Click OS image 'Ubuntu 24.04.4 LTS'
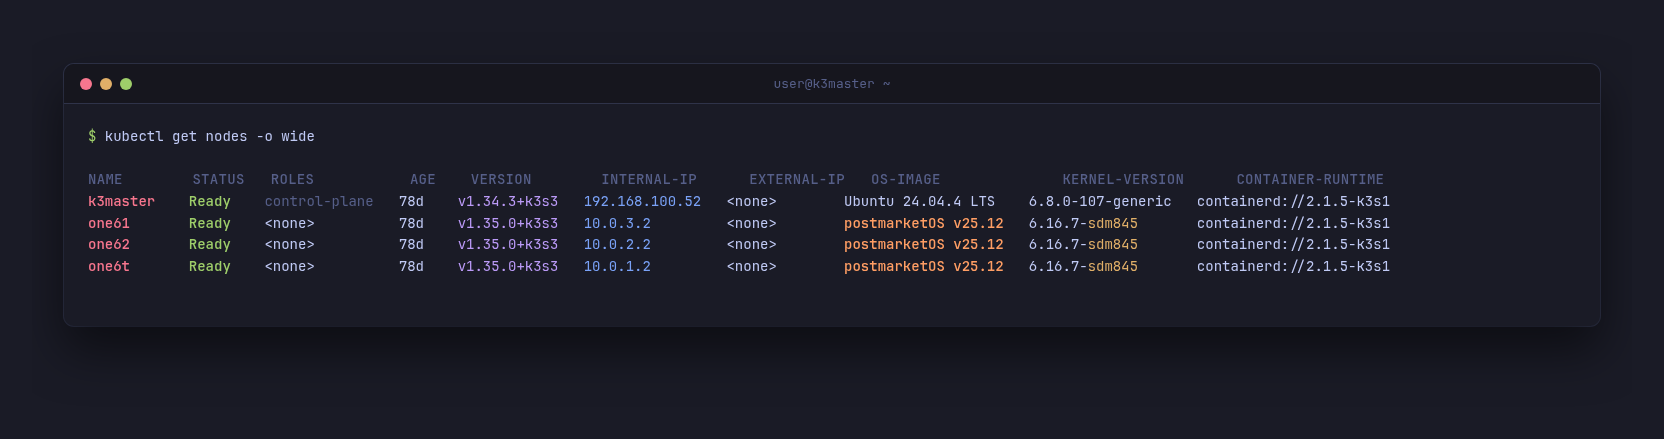 point(920,202)
